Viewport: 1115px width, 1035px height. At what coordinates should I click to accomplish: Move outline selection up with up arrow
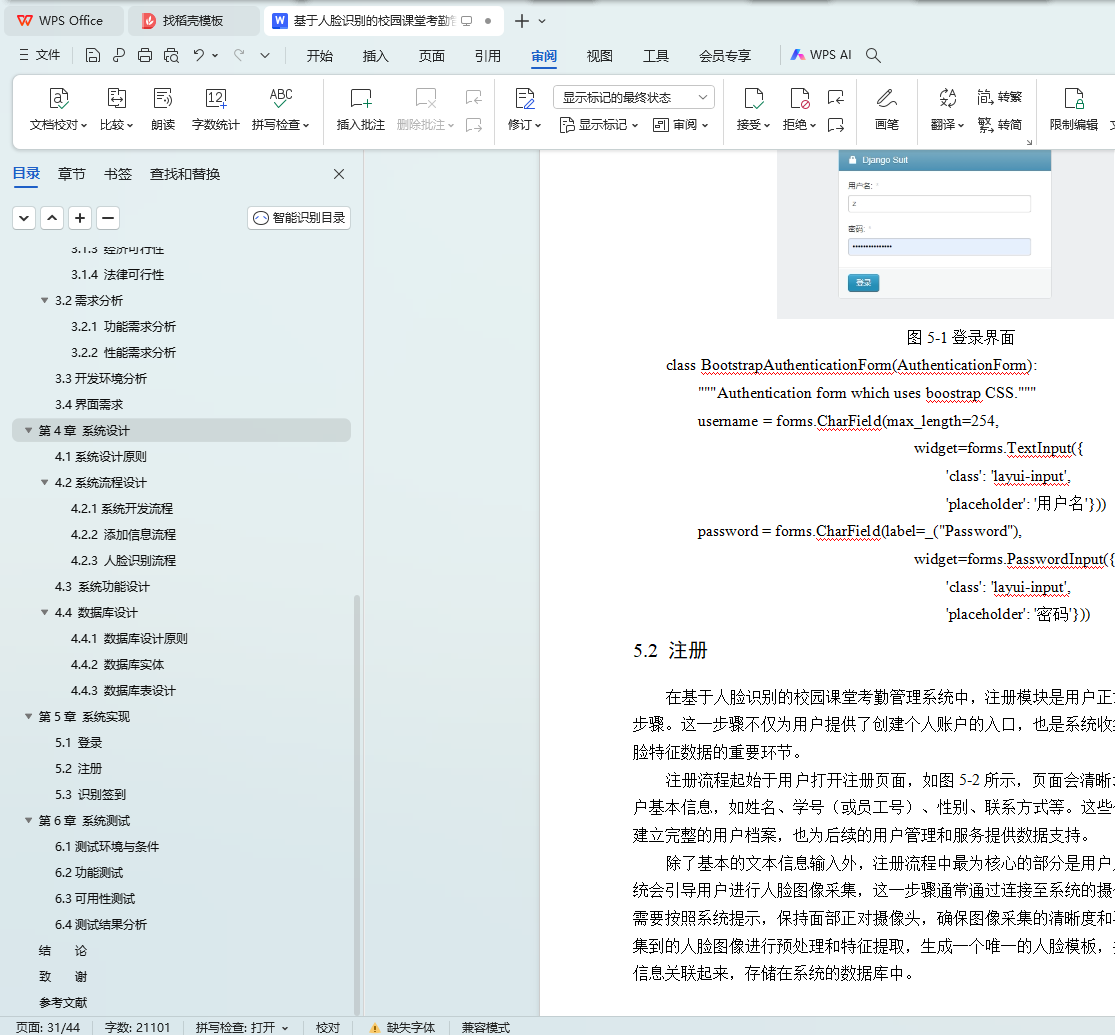[x=52, y=218]
